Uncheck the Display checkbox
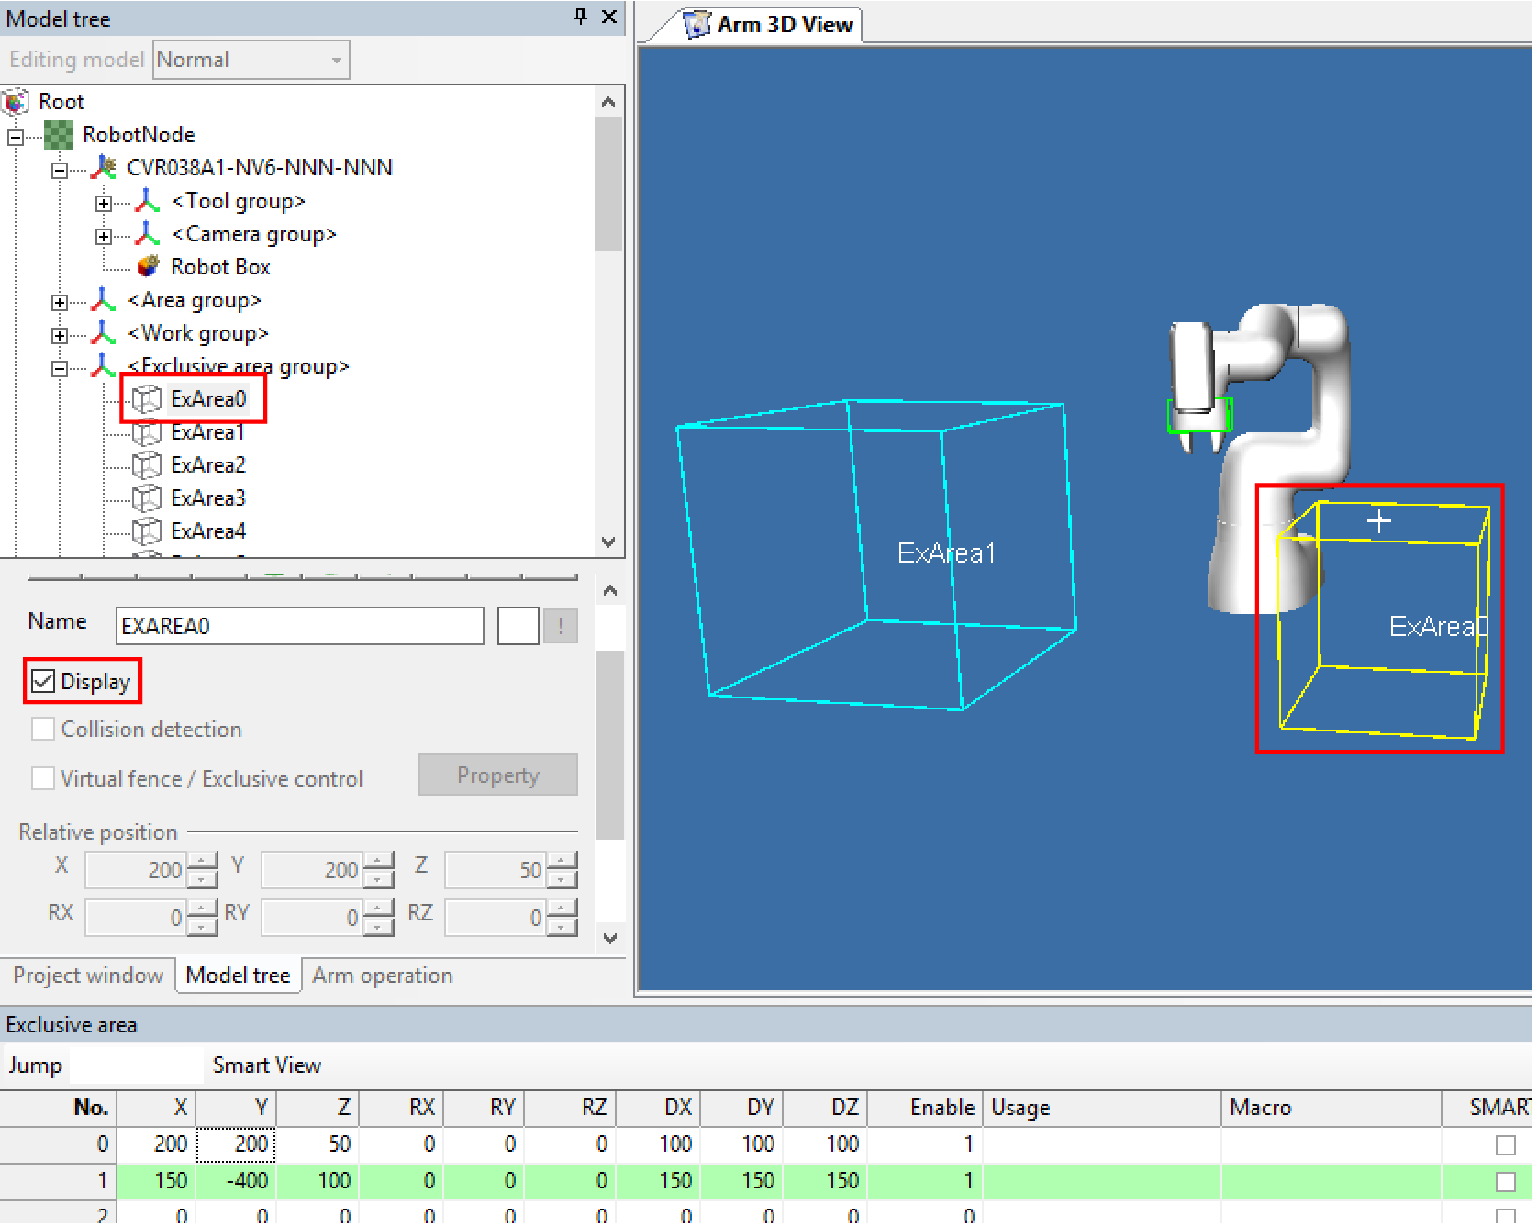Image resolution: width=1533 pixels, height=1224 pixels. (43, 682)
